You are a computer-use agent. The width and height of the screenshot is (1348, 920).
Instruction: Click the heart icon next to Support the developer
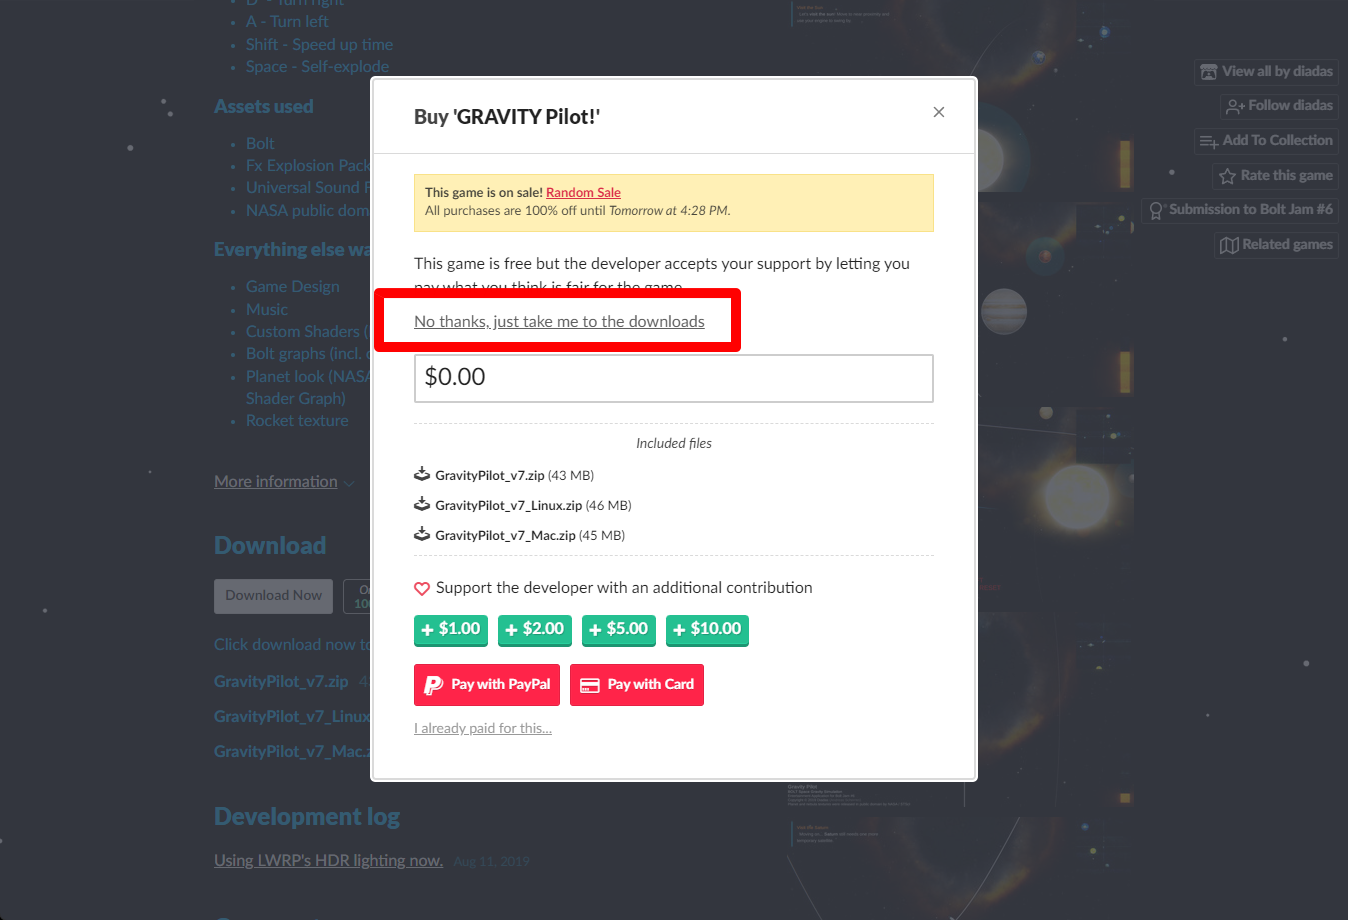422,588
